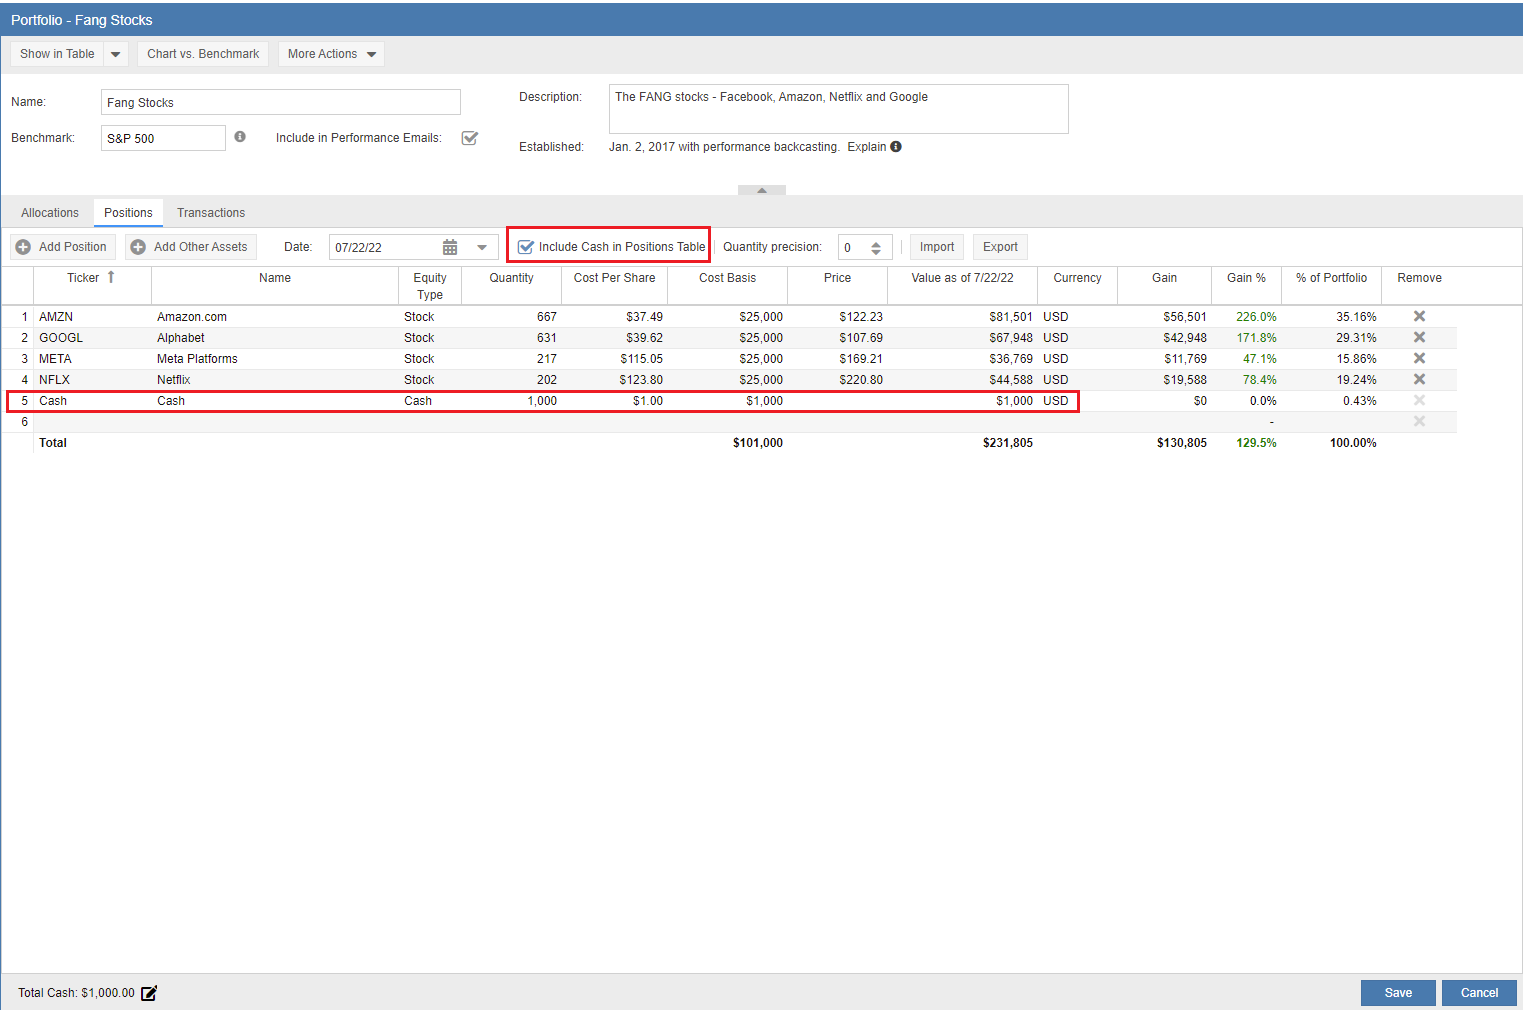Switch to the Allocations tab
Image resolution: width=1523 pixels, height=1010 pixels.
coord(50,213)
